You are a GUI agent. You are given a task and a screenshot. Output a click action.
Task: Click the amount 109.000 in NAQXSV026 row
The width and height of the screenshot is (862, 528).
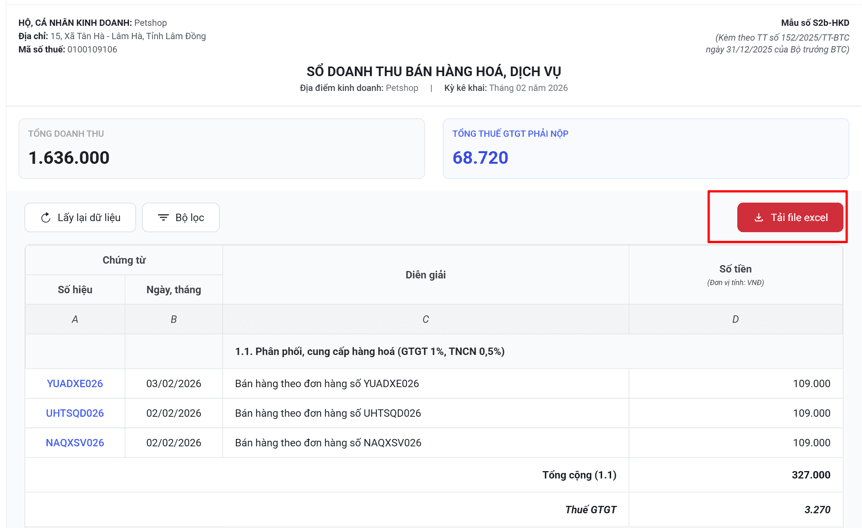[811, 443]
